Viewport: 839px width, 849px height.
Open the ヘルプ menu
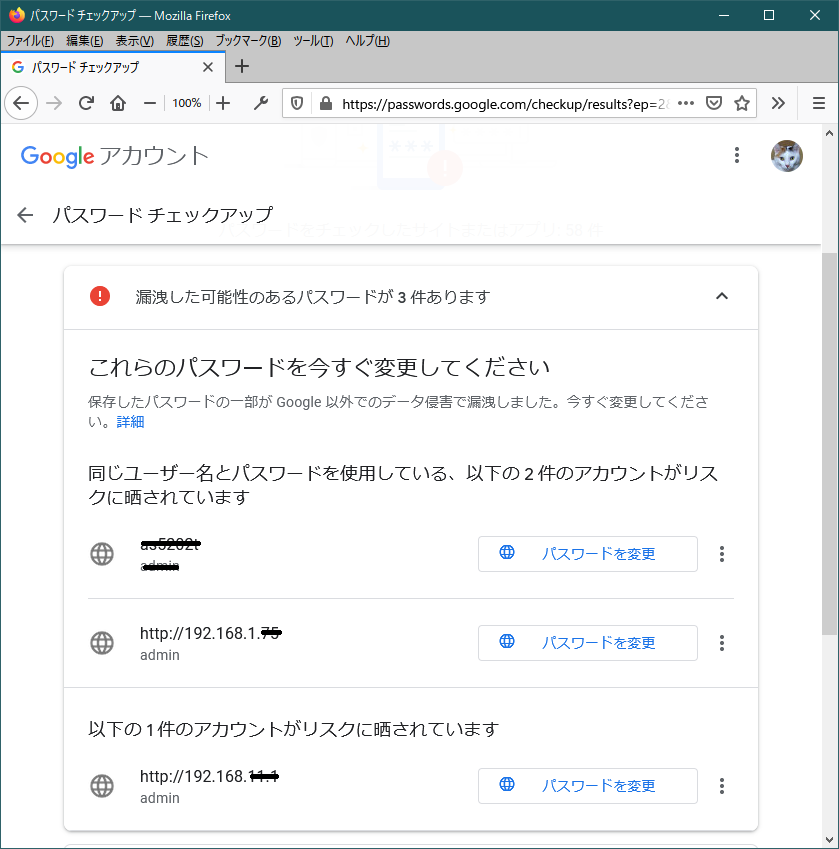point(368,41)
